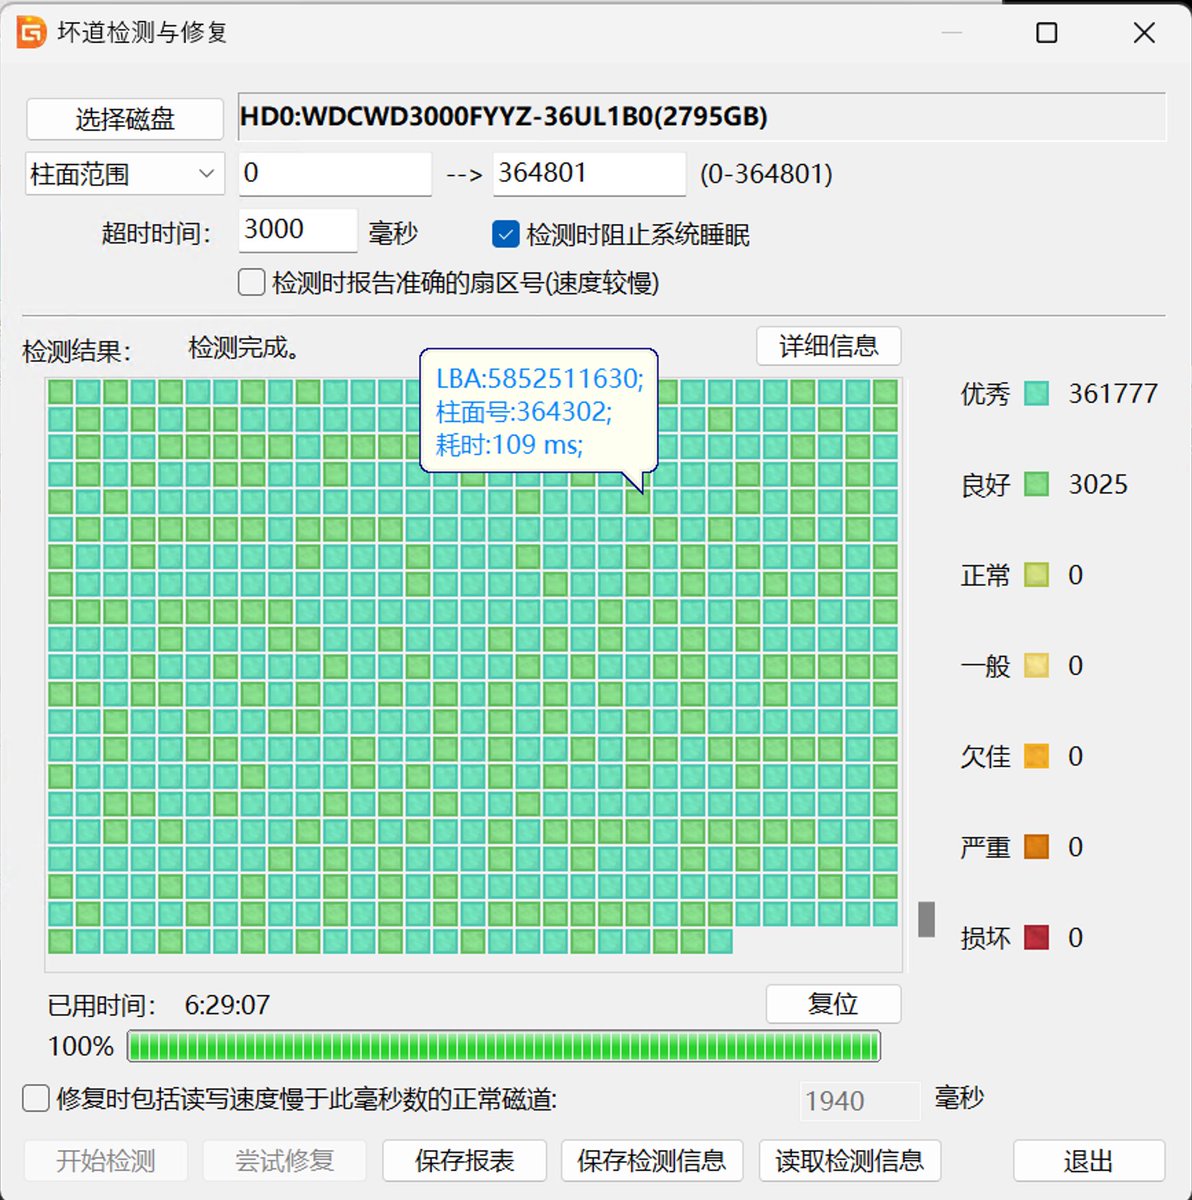Click the 退出 button

click(1089, 1161)
